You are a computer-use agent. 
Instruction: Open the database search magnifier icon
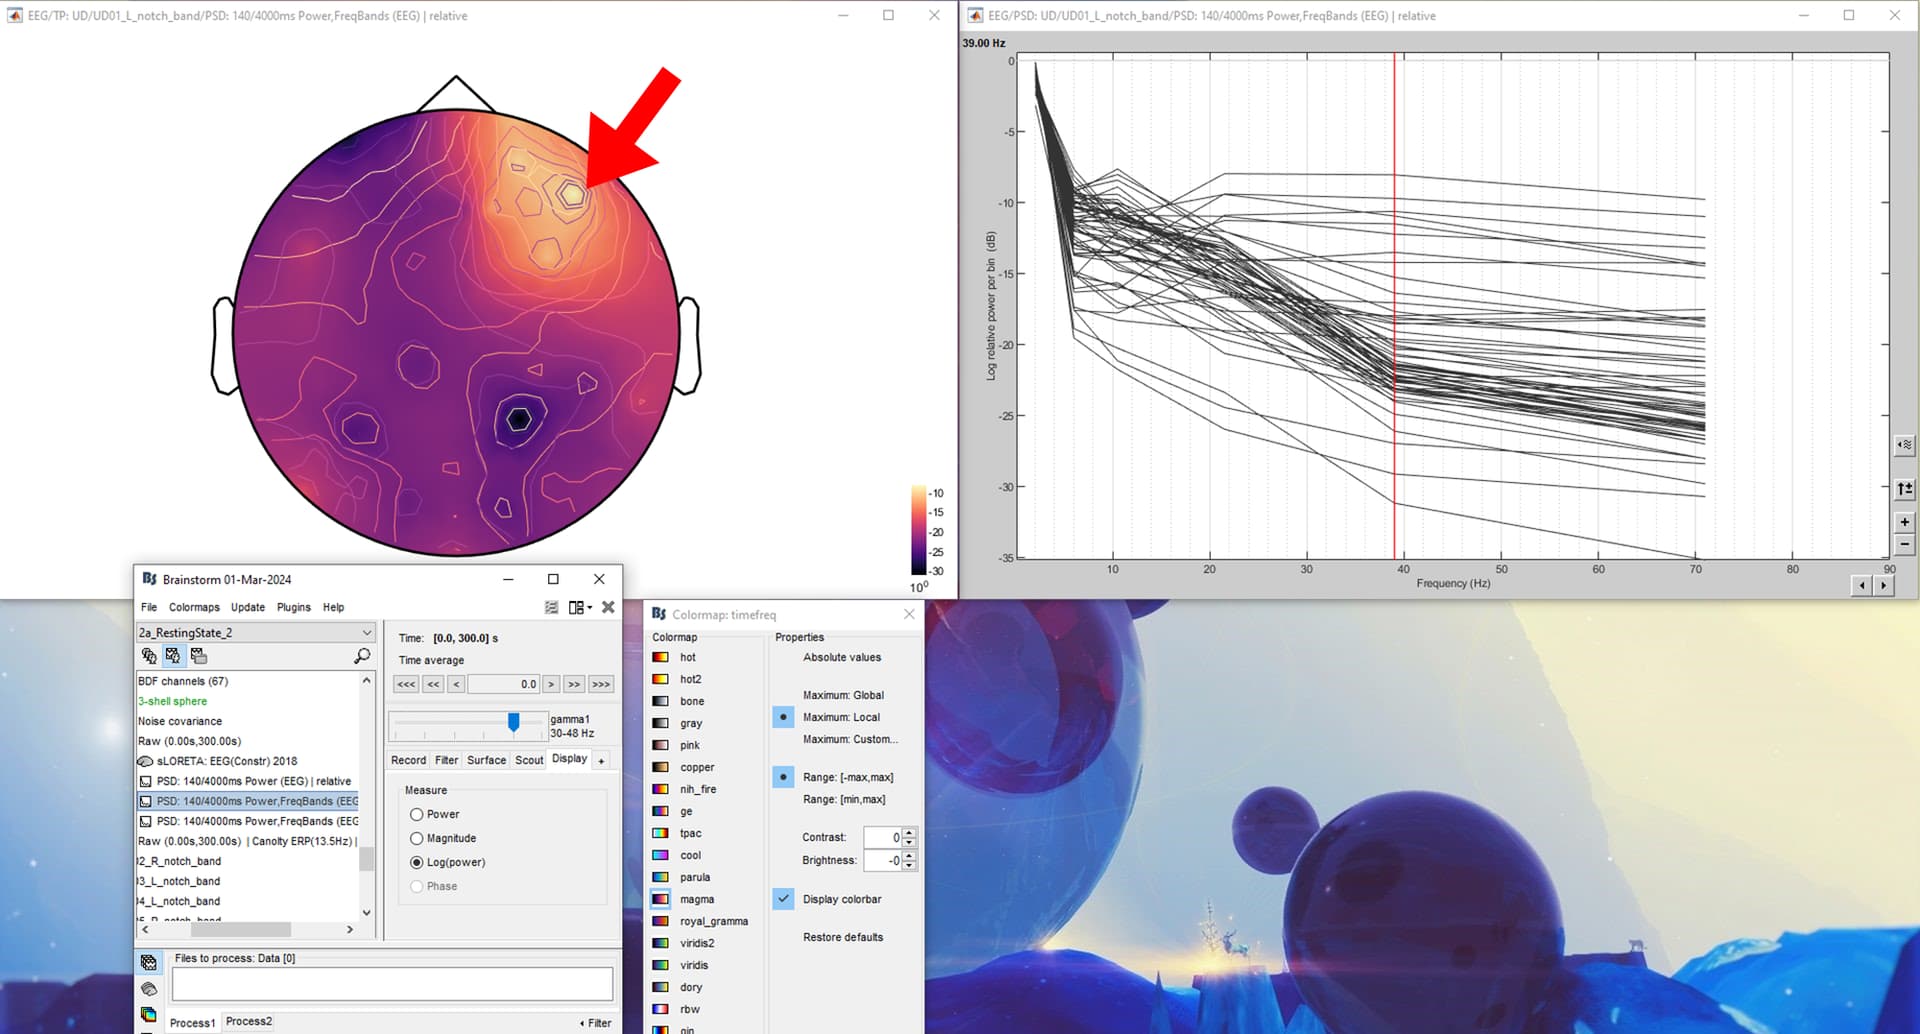pos(362,656)
